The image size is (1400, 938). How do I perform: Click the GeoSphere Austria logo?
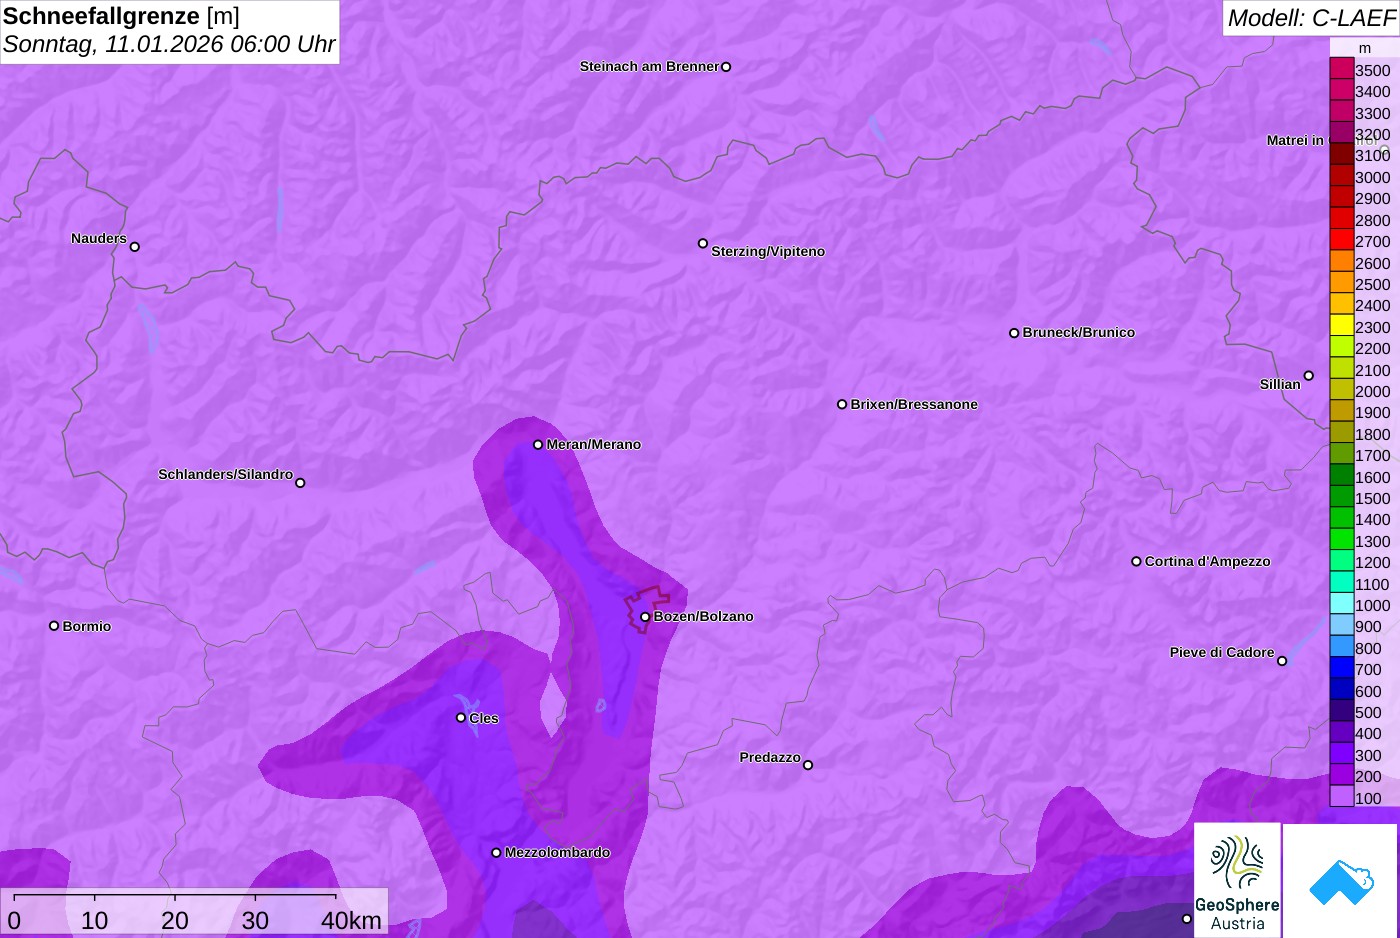pyautogui.click(x=1237, y=880)
